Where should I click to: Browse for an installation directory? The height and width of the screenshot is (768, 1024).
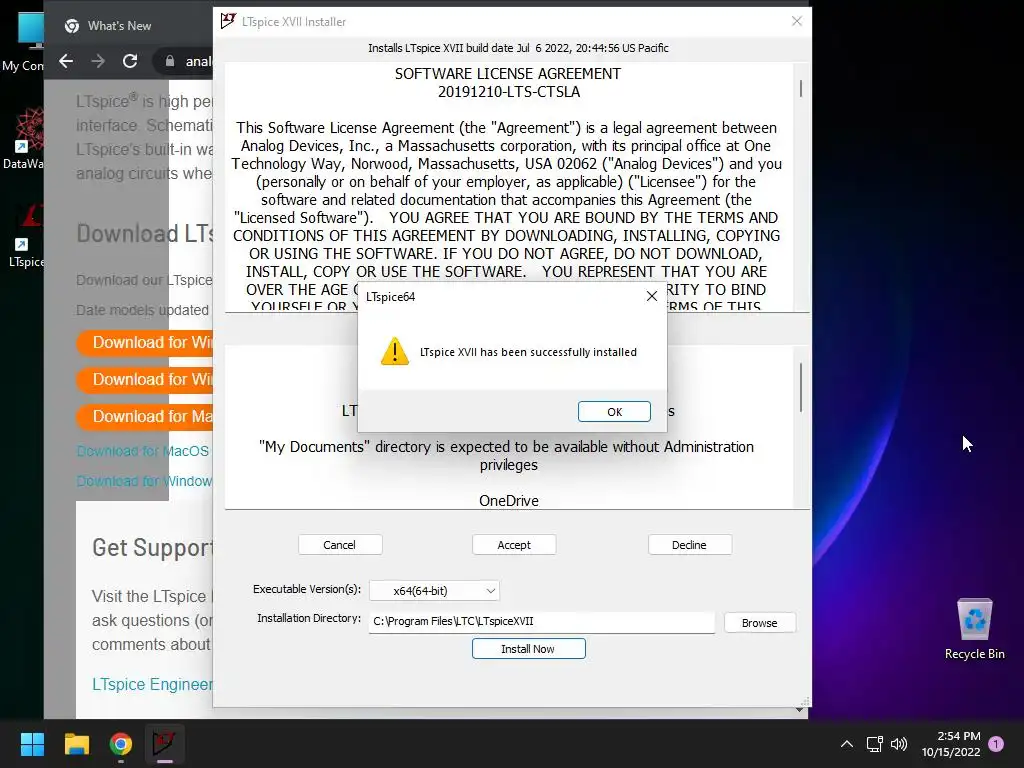click(x=760, y=622)
